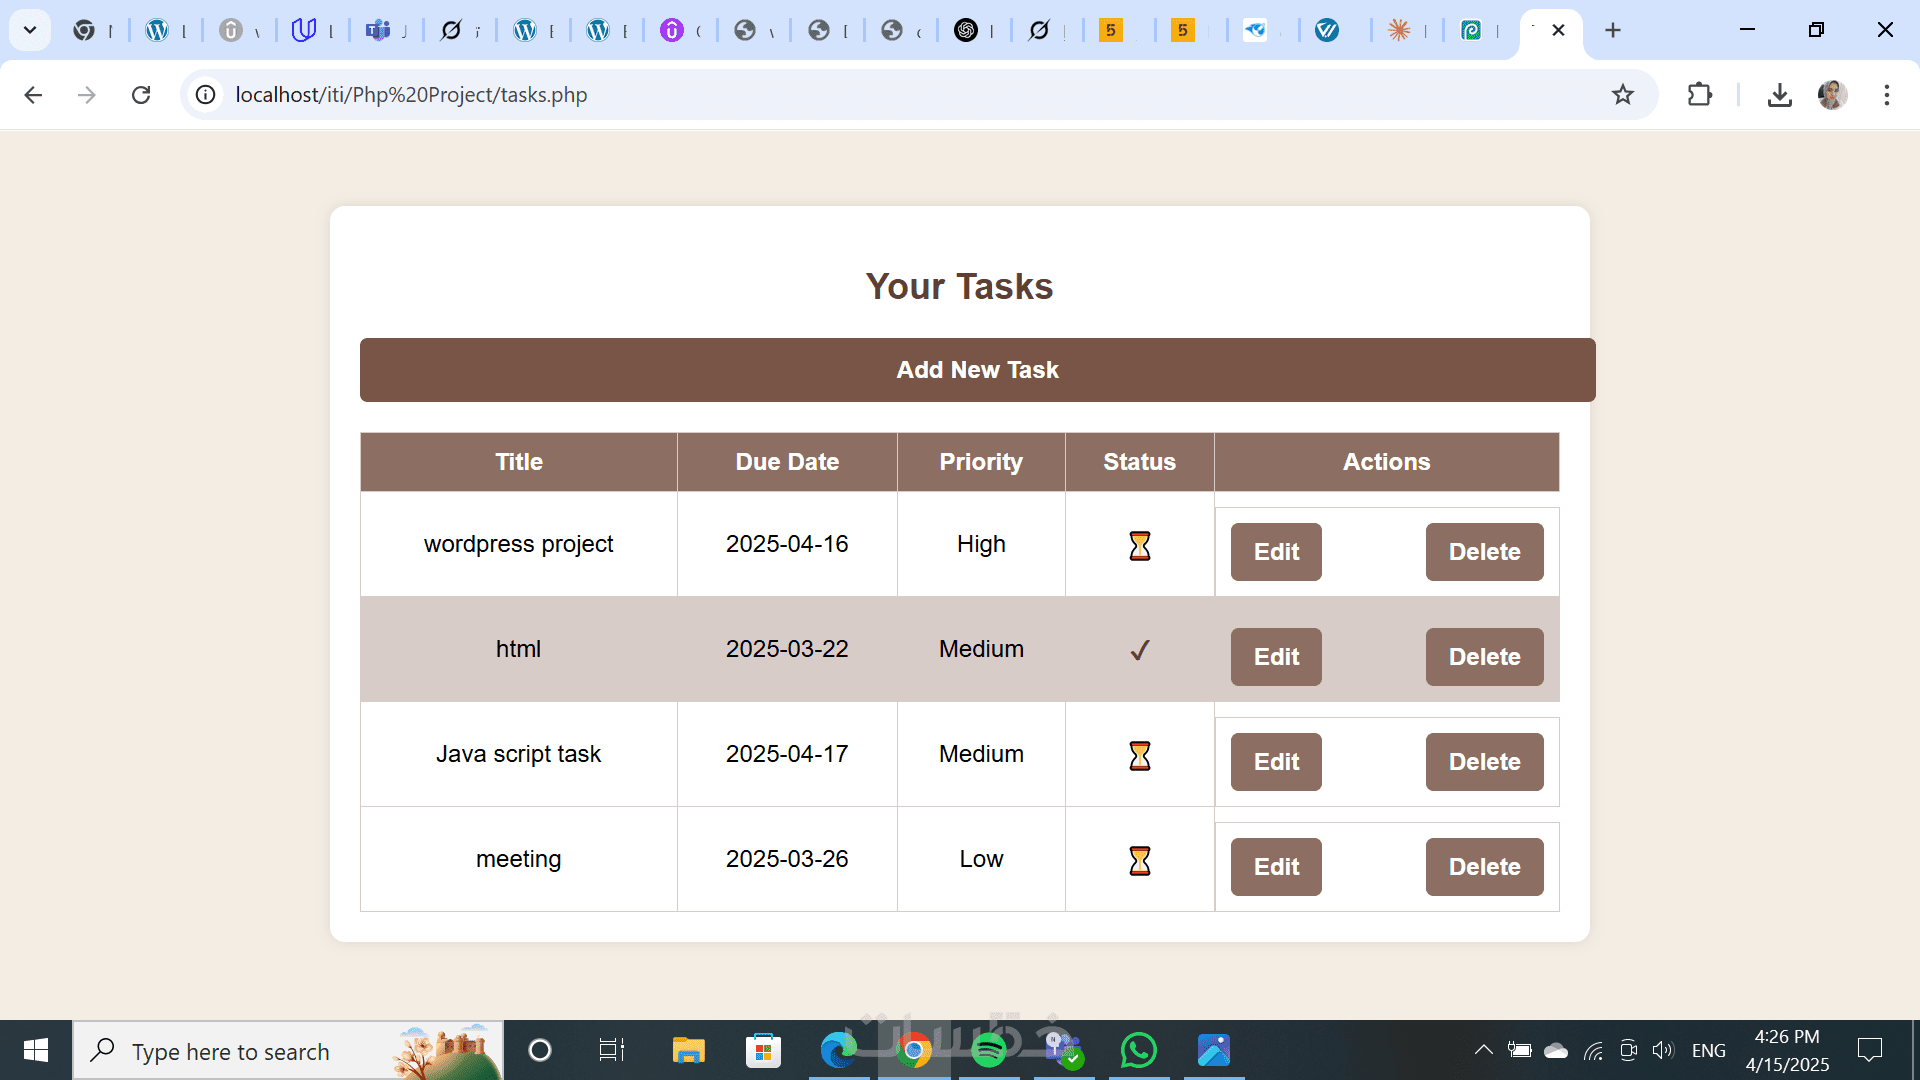Screen dimensions: 1920x1080
Task: Click Add New Task button
Action: click(x=977, y=370)
